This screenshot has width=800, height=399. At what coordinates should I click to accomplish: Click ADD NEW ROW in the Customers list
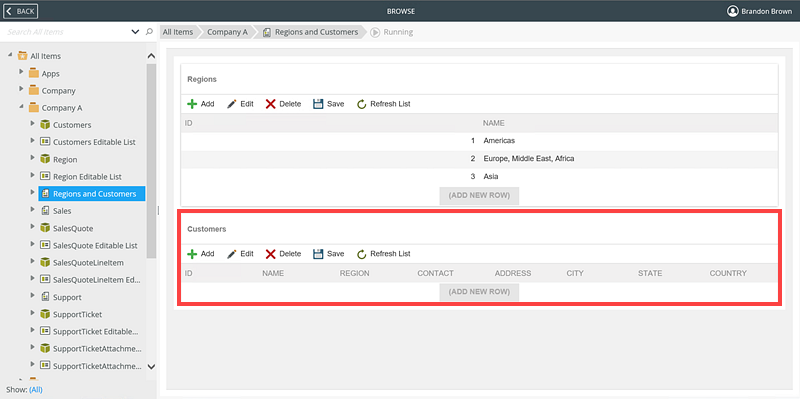(479, 292)
